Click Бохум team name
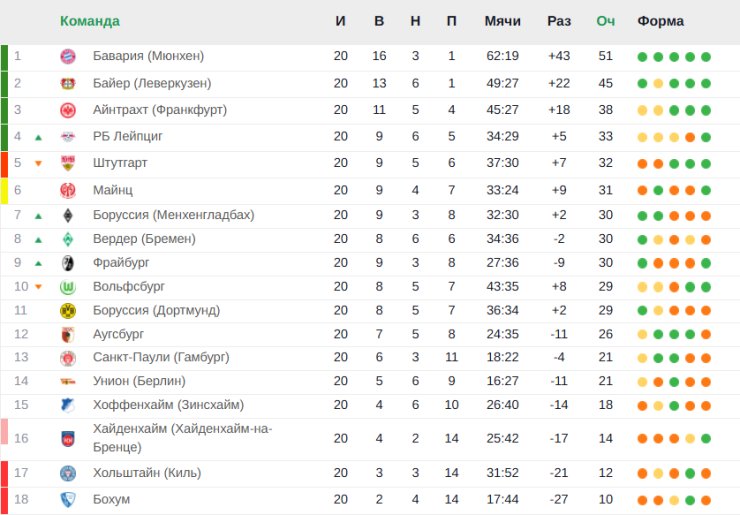This screenshot has height=515, width=740. [111, 499]
